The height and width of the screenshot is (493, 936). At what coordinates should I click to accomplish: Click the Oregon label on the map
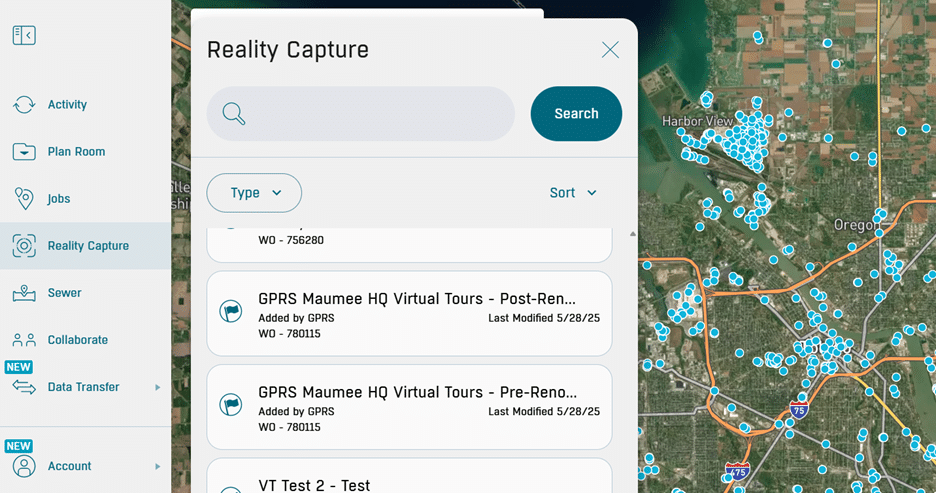[856, 225]
